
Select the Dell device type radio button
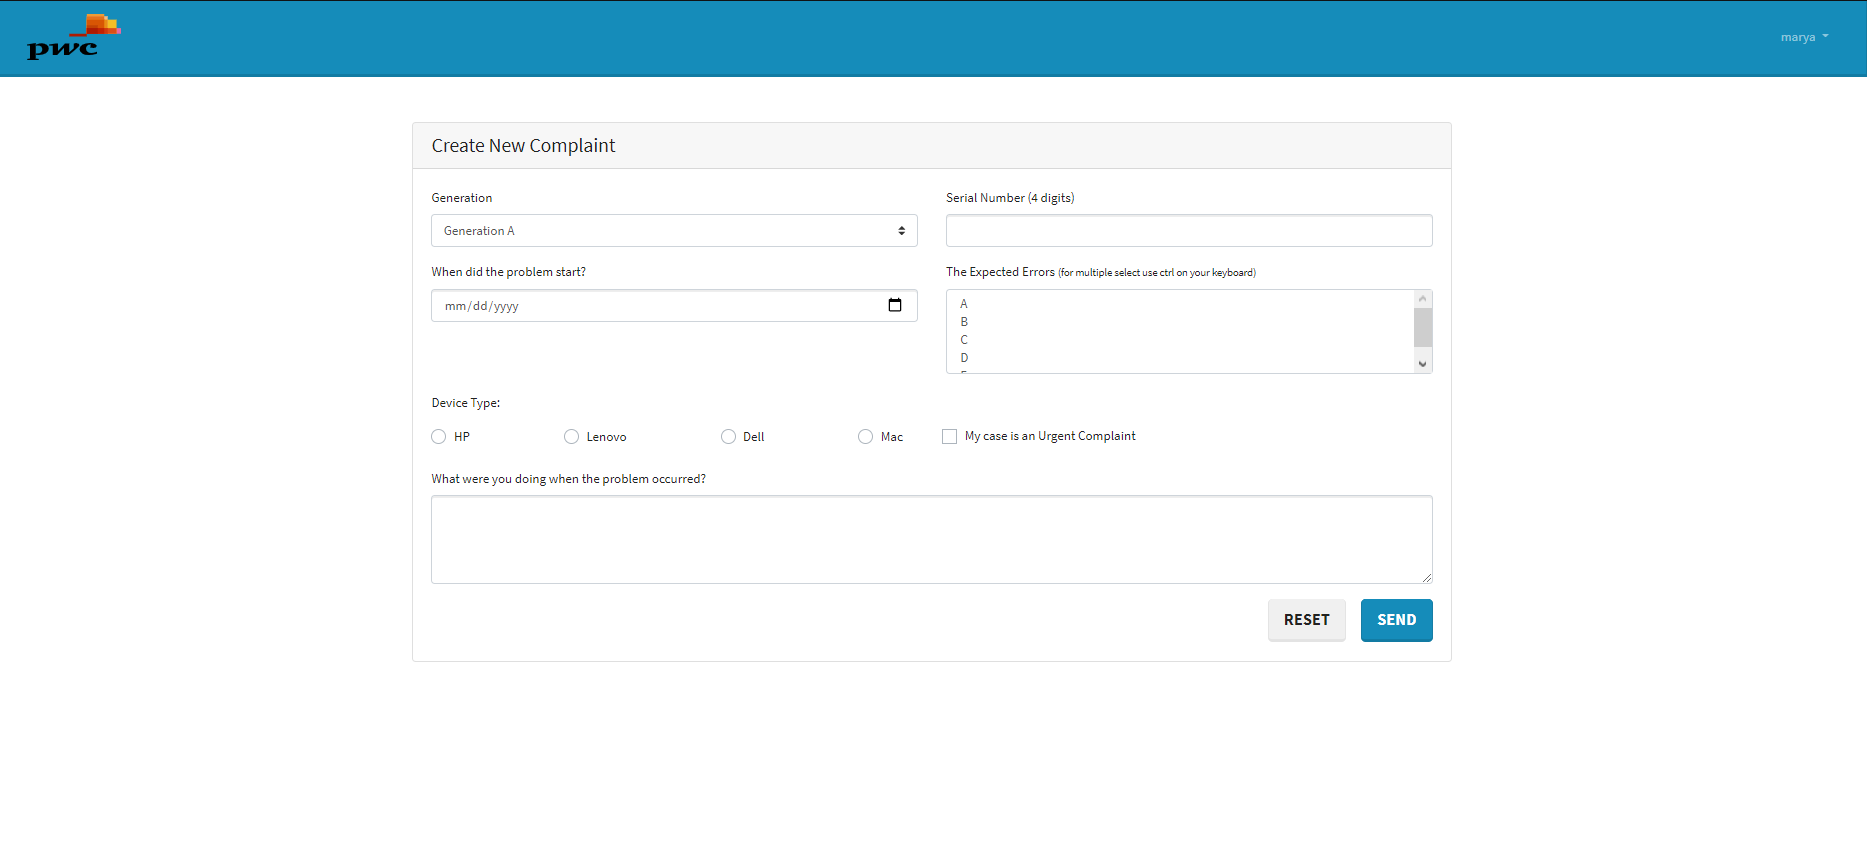728,437
